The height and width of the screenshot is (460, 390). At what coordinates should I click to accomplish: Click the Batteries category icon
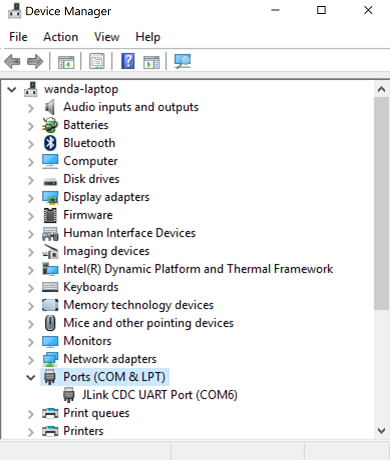click(x=50, y=125)
